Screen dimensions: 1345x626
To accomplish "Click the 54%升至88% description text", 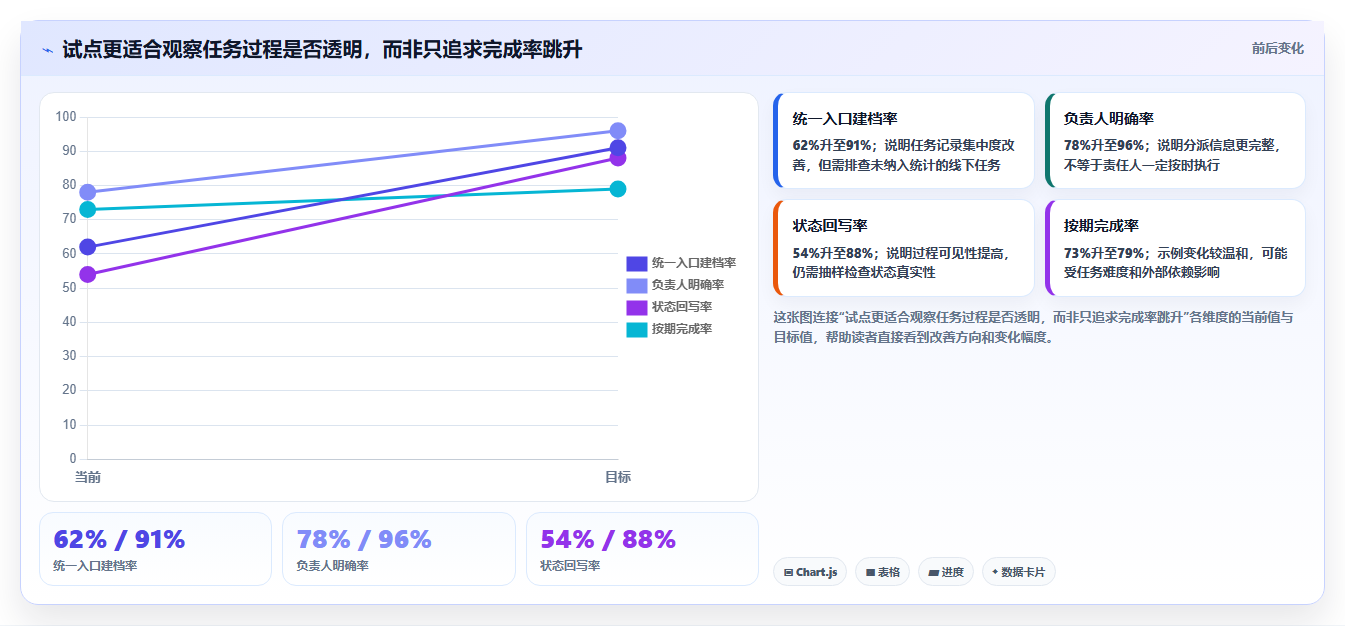I will pos(903,262).
